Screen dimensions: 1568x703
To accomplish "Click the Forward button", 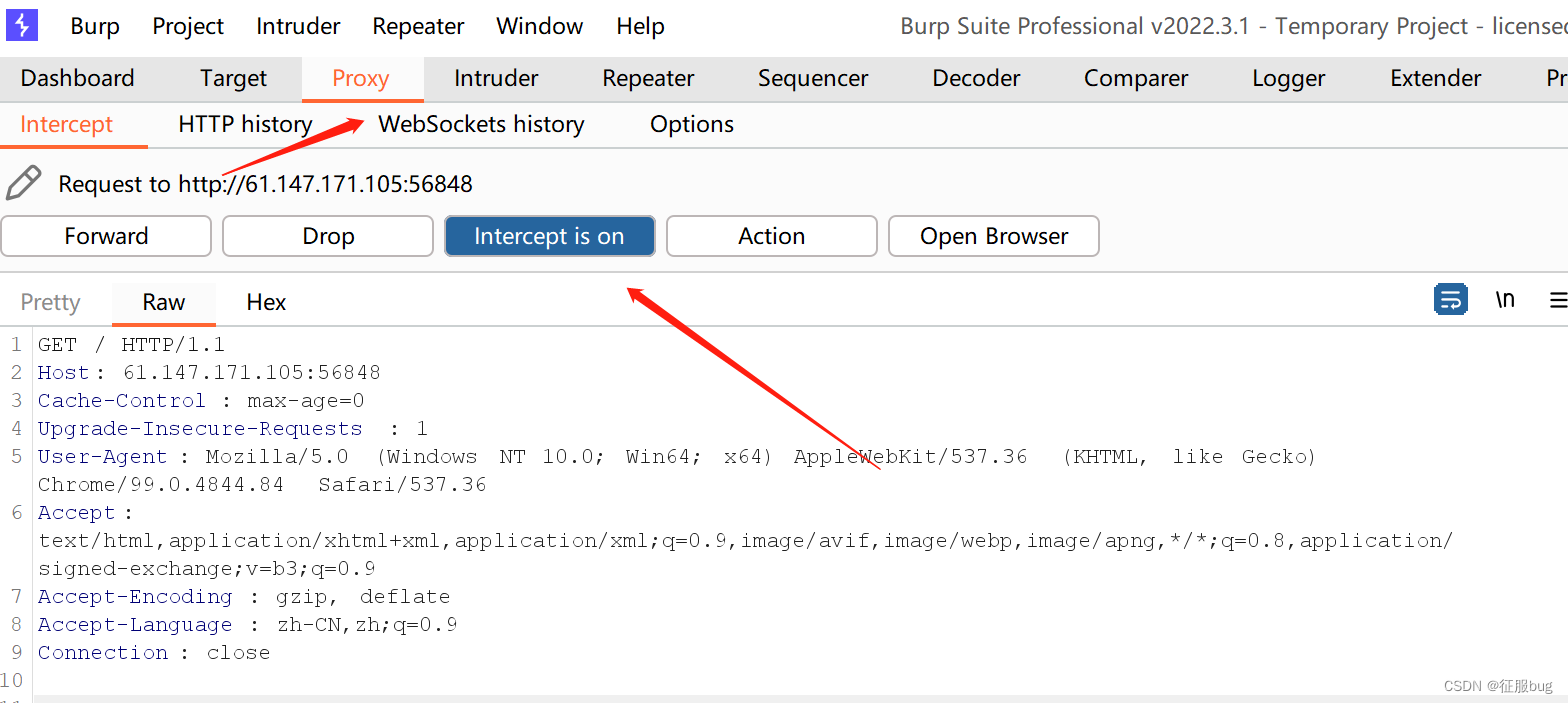I will click(x=106, y=236).
